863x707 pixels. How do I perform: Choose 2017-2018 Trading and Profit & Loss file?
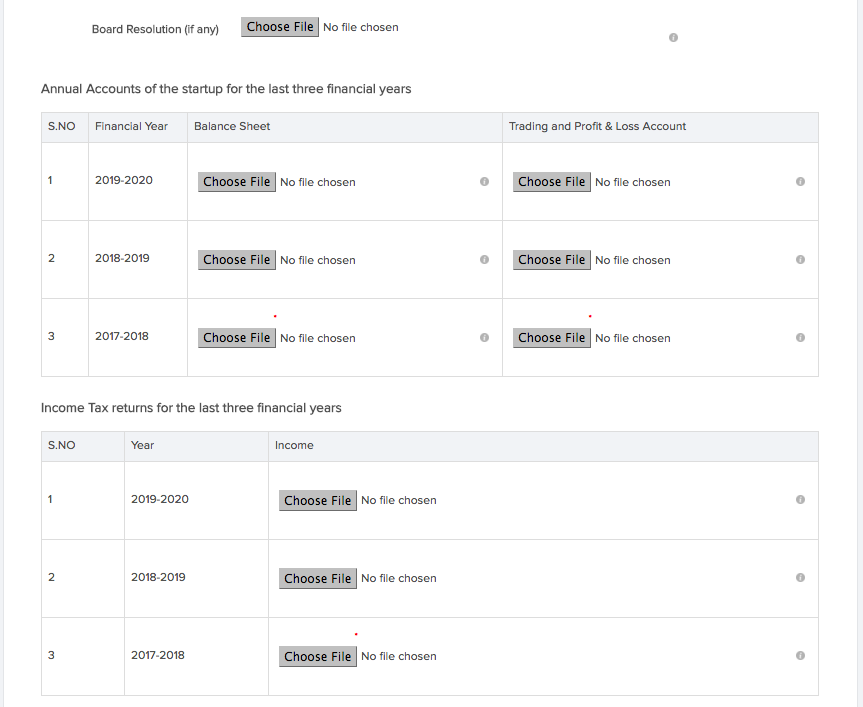(551, 338)
